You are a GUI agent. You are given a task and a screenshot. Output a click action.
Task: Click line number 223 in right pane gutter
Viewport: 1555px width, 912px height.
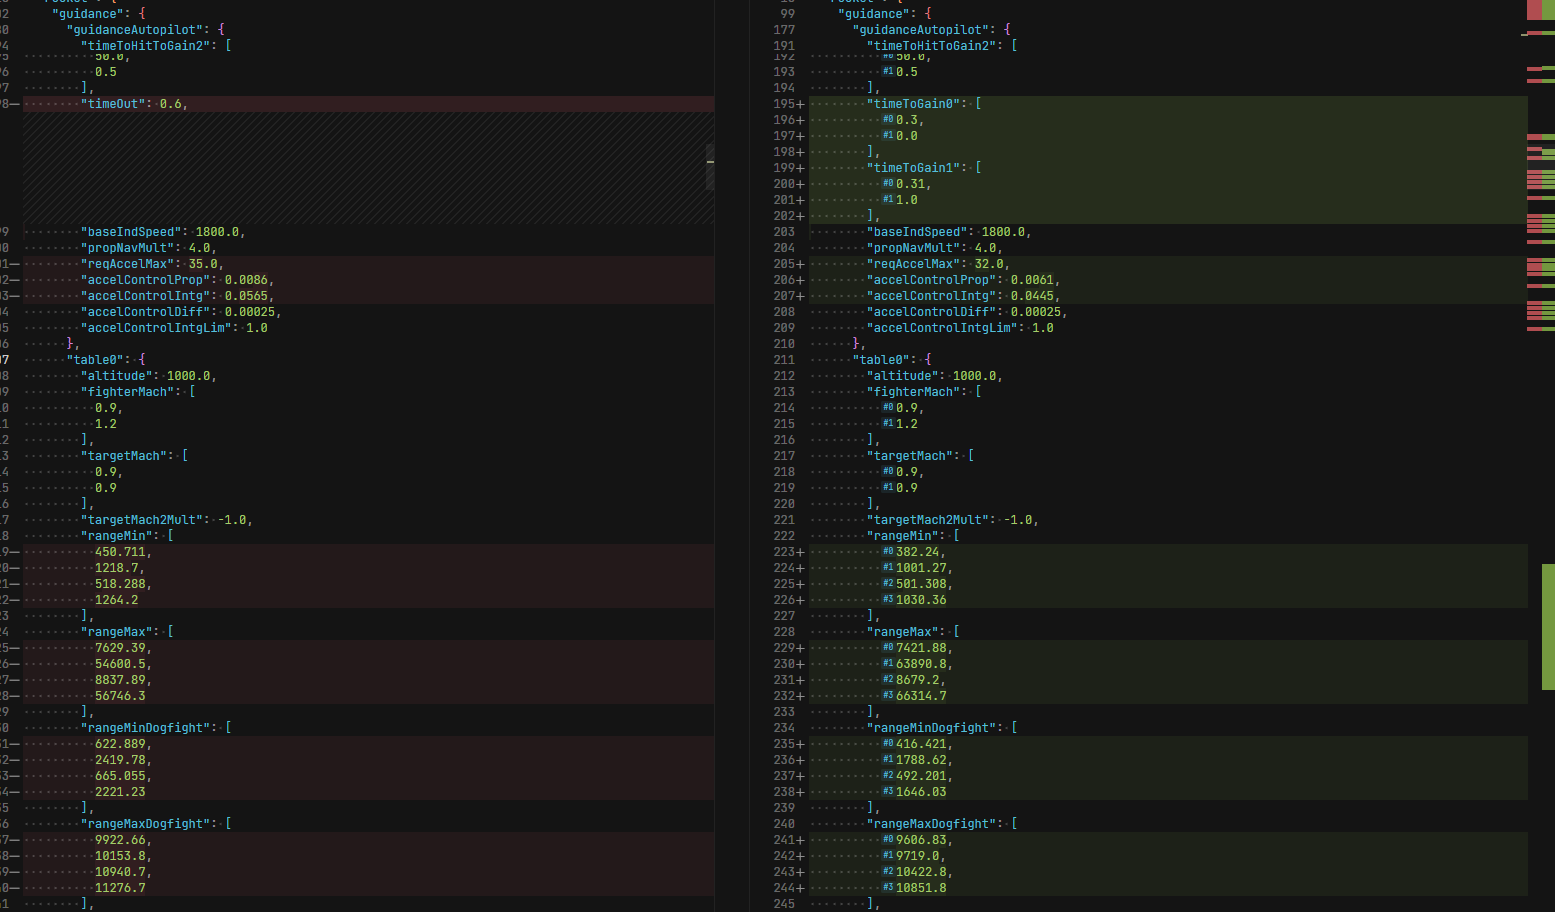(784, 552)
